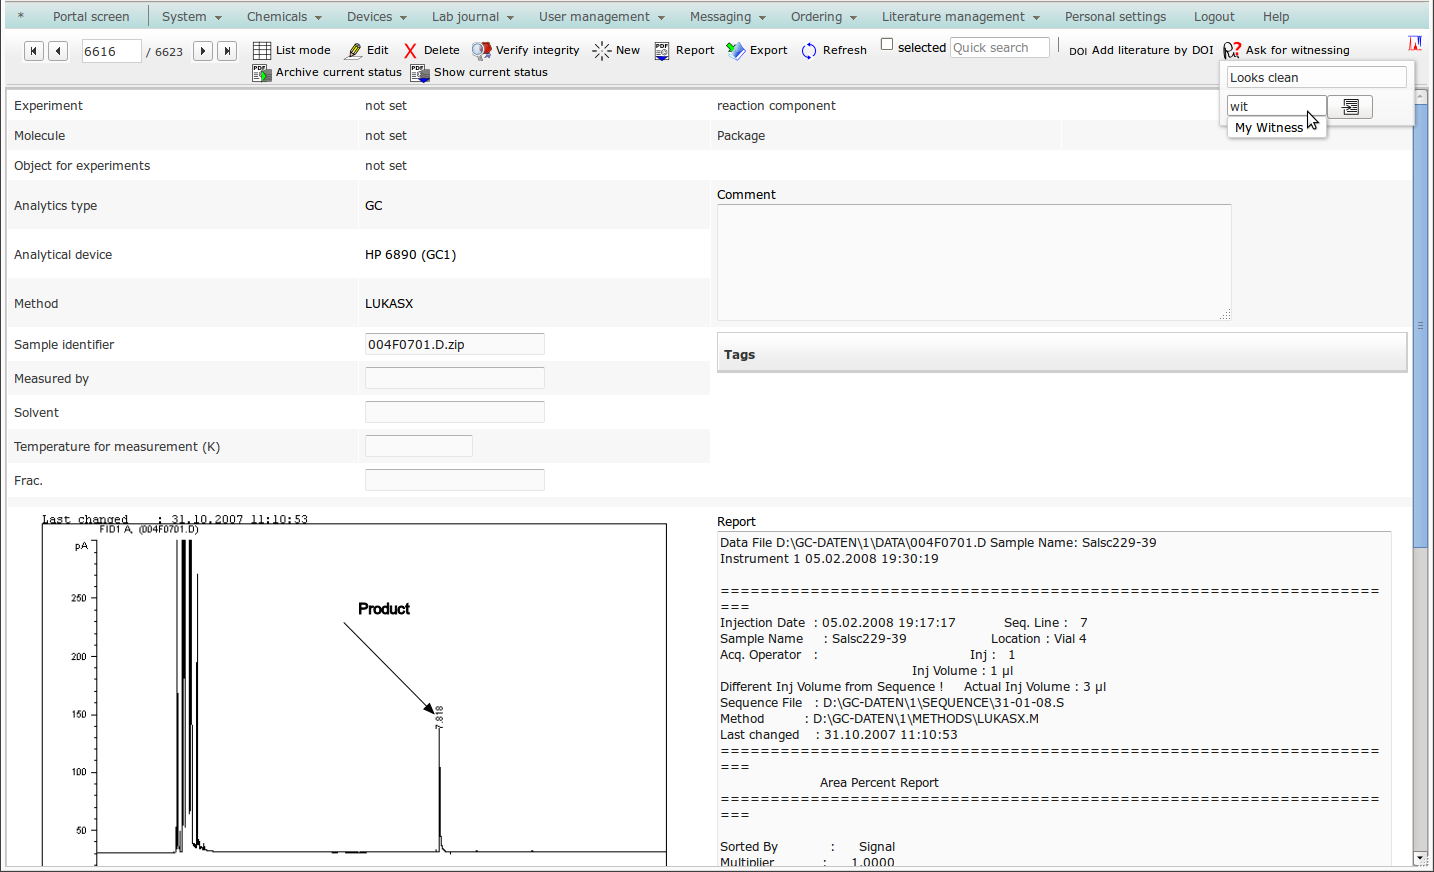
Task: Go to the next record
Action: [202, 51]
